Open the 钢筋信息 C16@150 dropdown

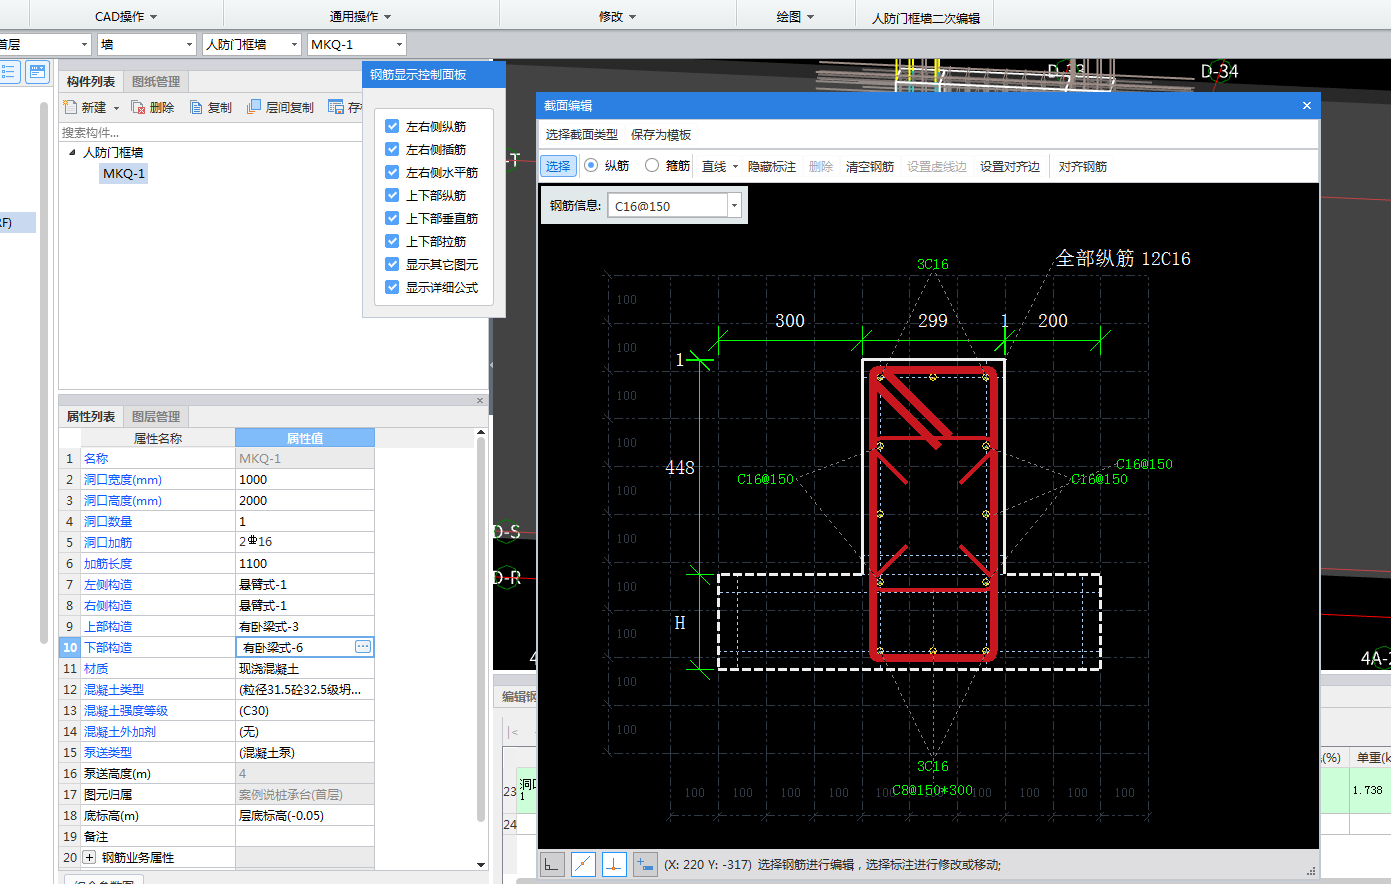(734, 205)
